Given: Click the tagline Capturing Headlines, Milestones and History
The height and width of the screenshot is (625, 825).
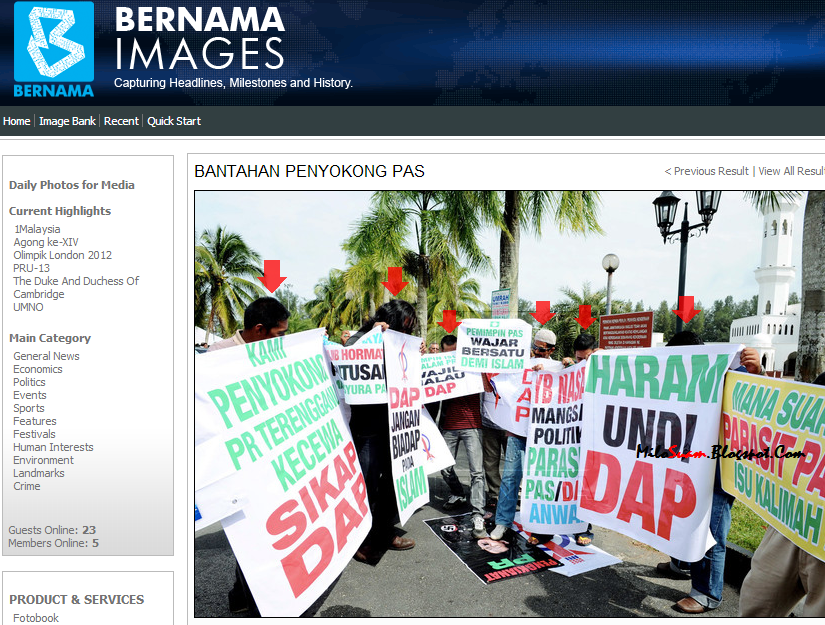Looking at the screenshot, I should 233,83.
